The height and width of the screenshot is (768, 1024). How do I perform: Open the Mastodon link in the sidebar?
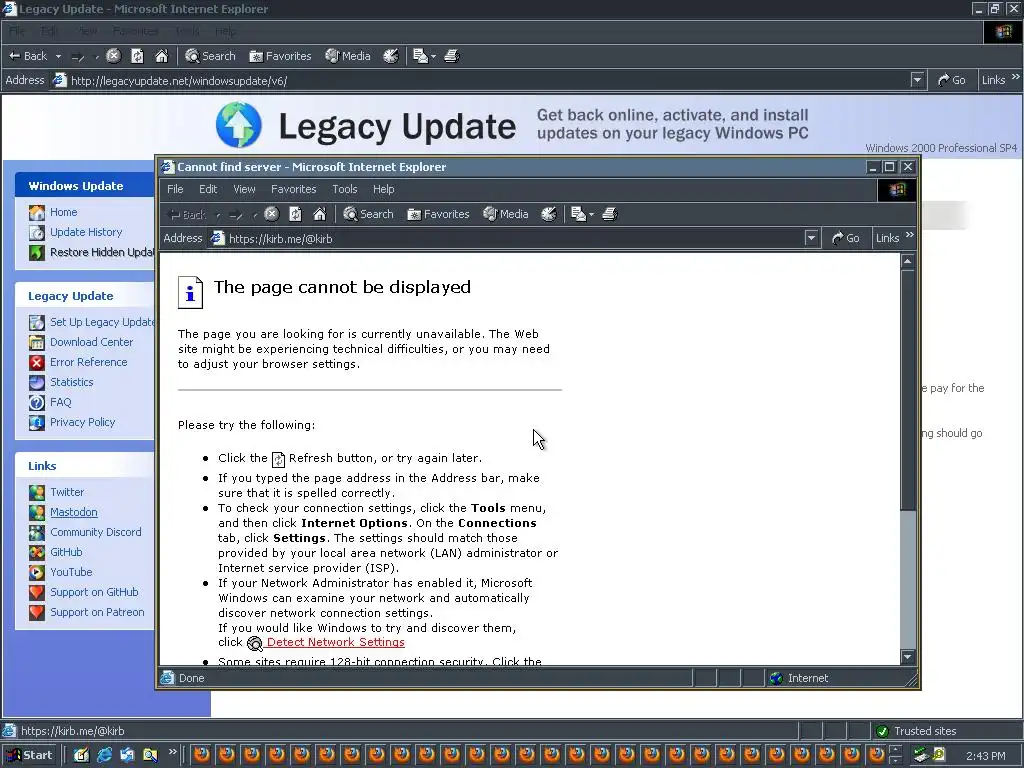pyautogui.click(x=74, y=513)
